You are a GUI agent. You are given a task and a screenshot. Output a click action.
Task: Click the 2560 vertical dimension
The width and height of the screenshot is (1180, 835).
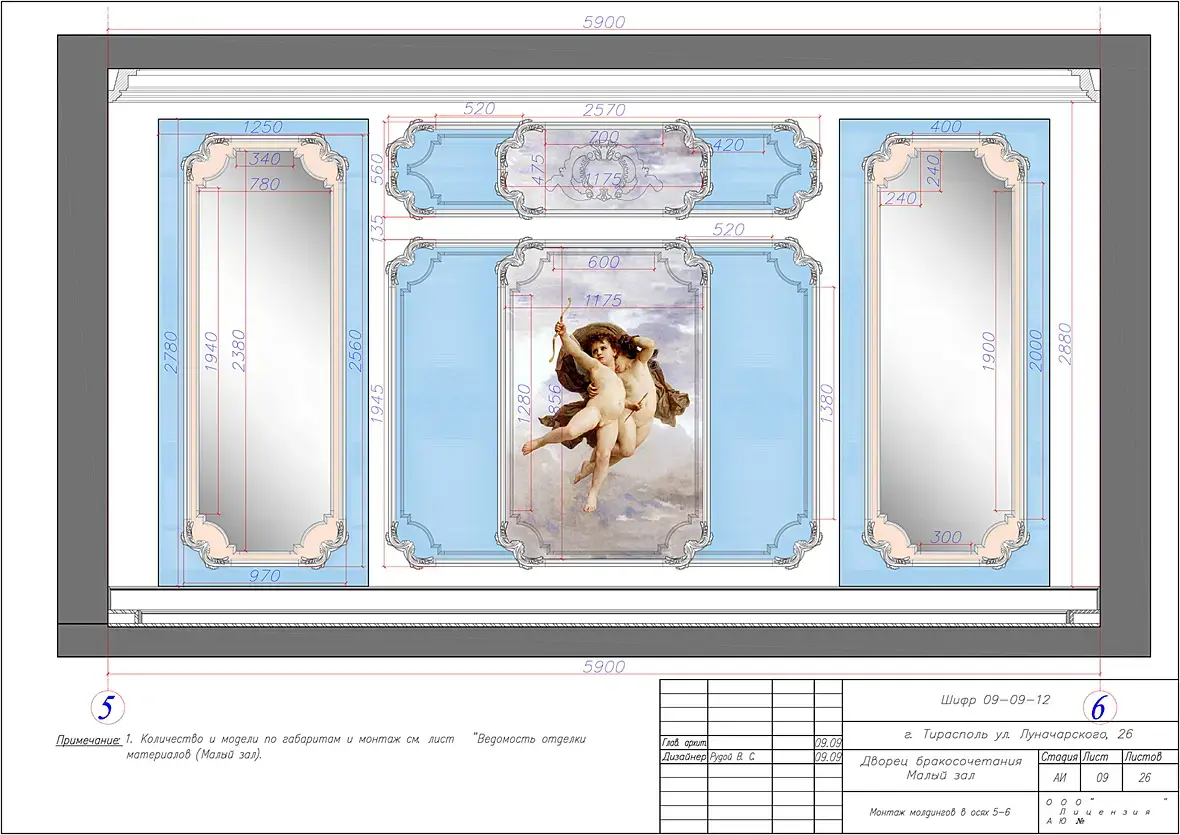coord(354,350)
